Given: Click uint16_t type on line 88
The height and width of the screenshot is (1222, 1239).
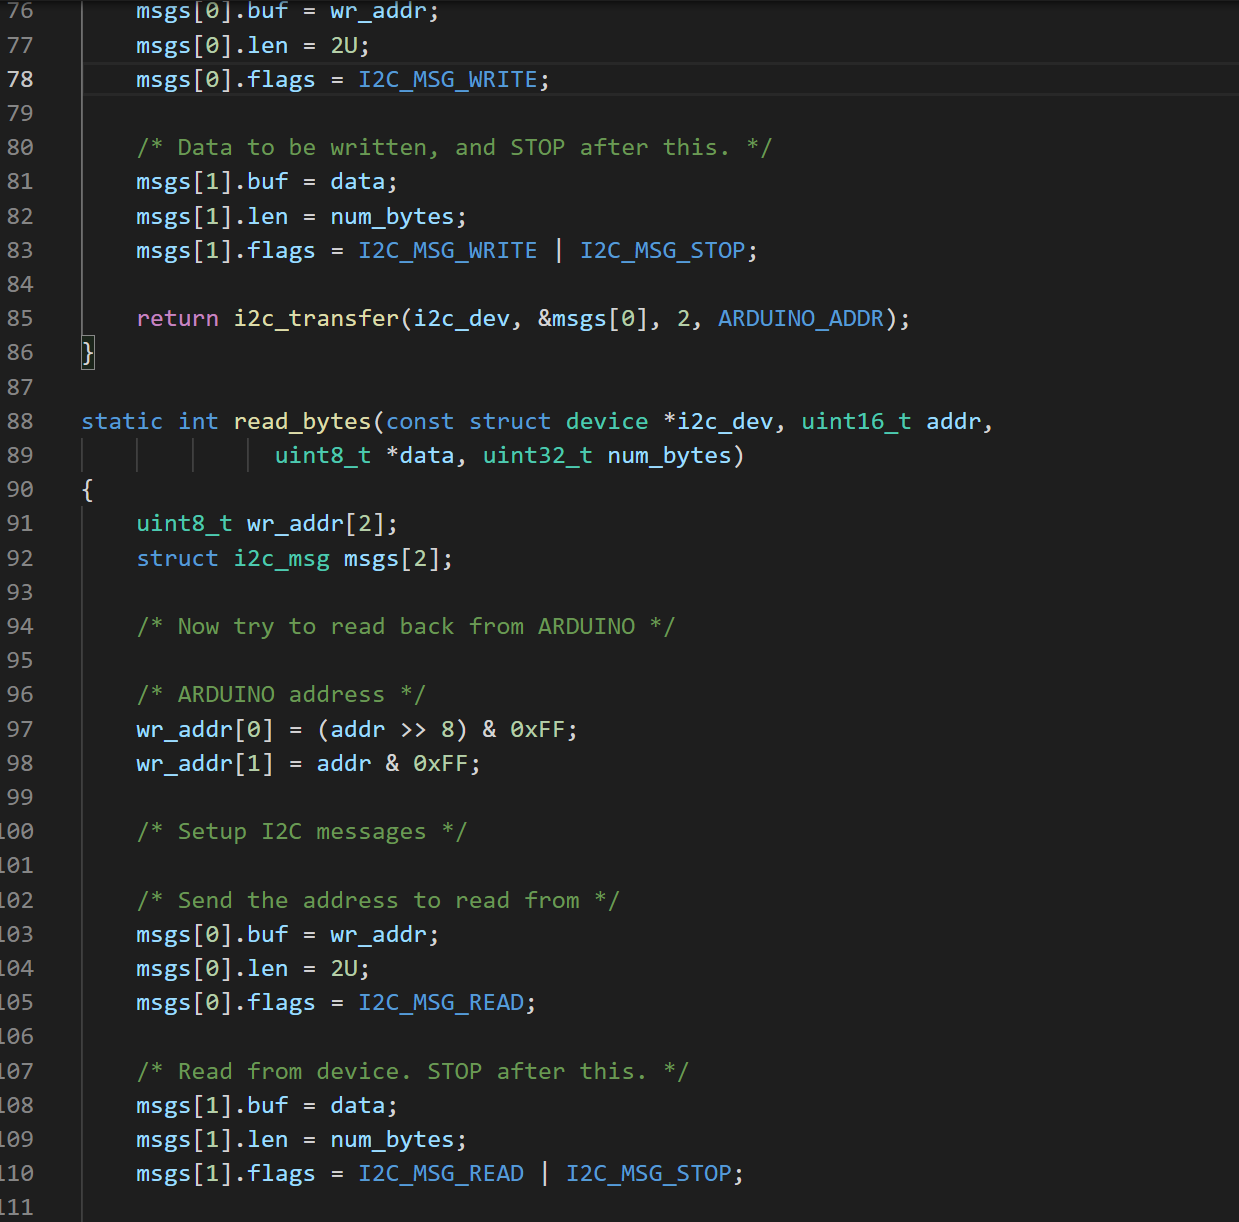Looking at the screenshot, I should 856,421.
